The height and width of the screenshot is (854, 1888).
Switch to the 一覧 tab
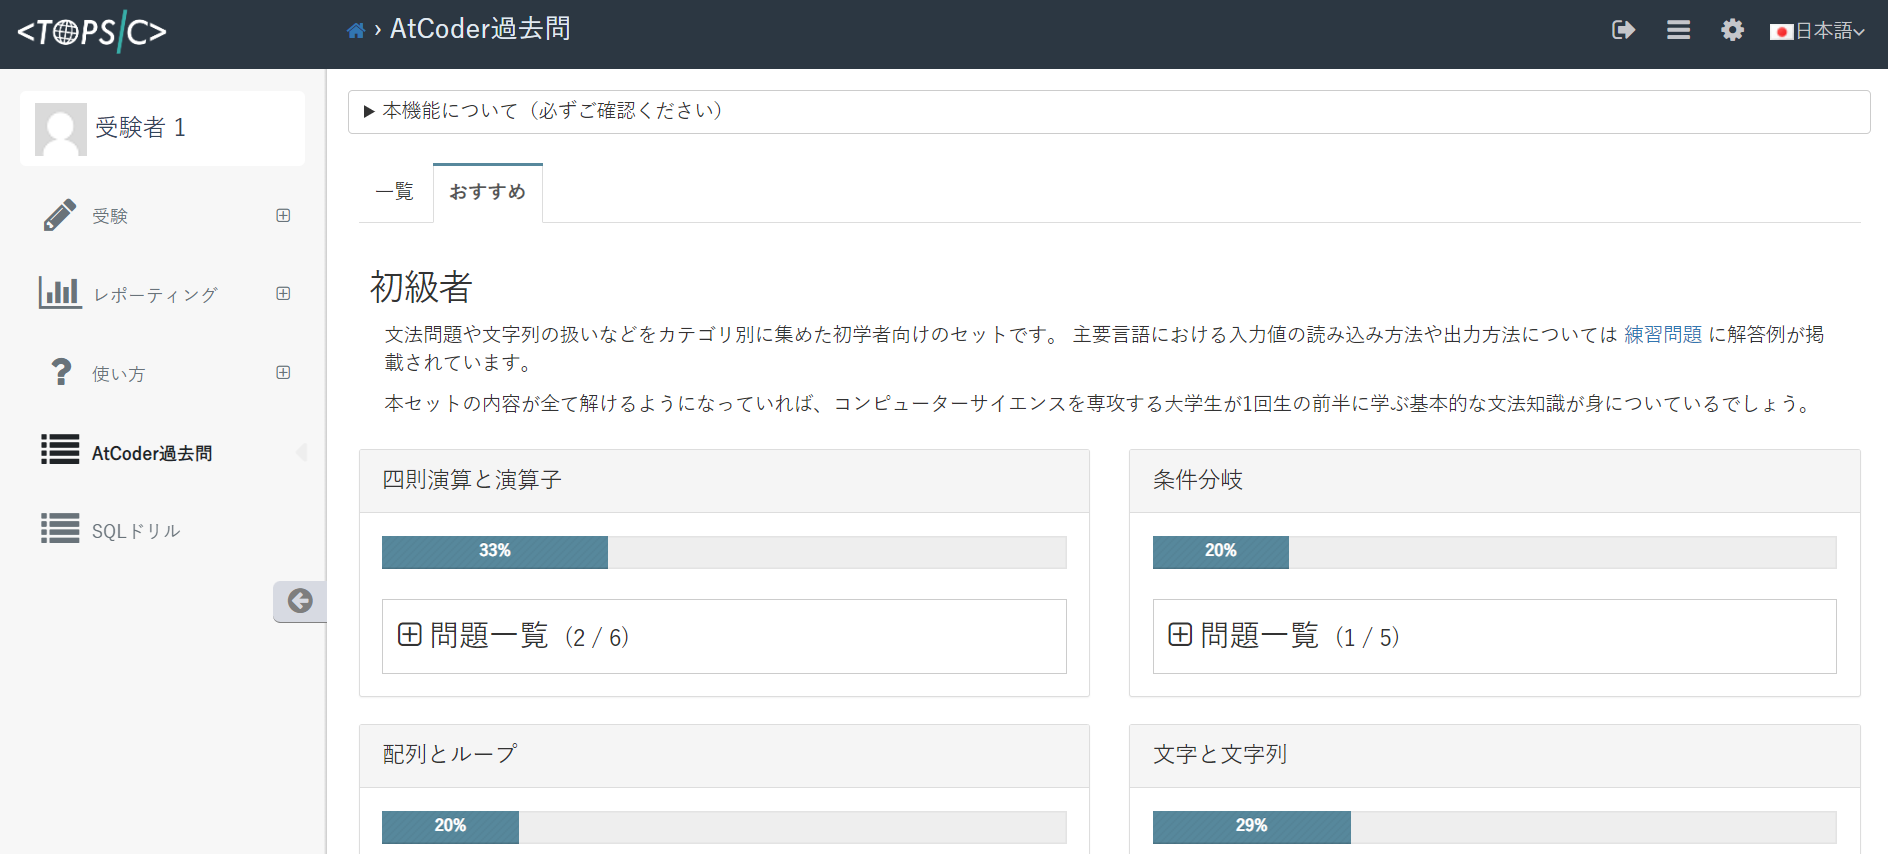pos(395,191)
